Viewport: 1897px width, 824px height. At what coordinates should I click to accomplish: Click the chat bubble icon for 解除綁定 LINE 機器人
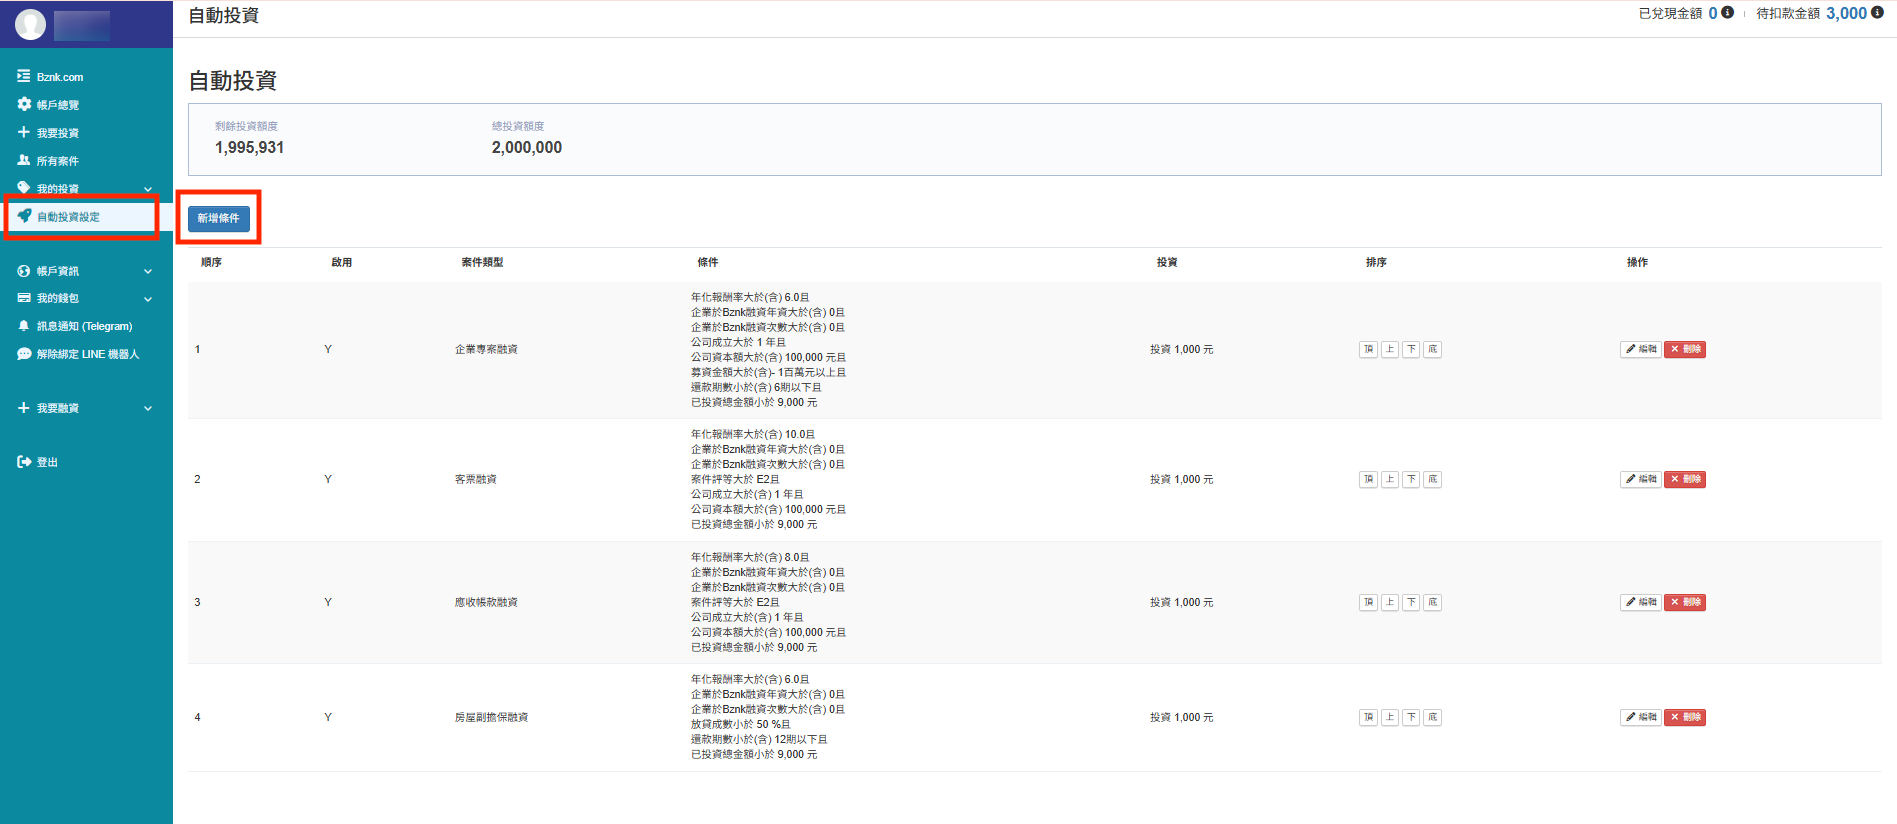coord(24,354)
